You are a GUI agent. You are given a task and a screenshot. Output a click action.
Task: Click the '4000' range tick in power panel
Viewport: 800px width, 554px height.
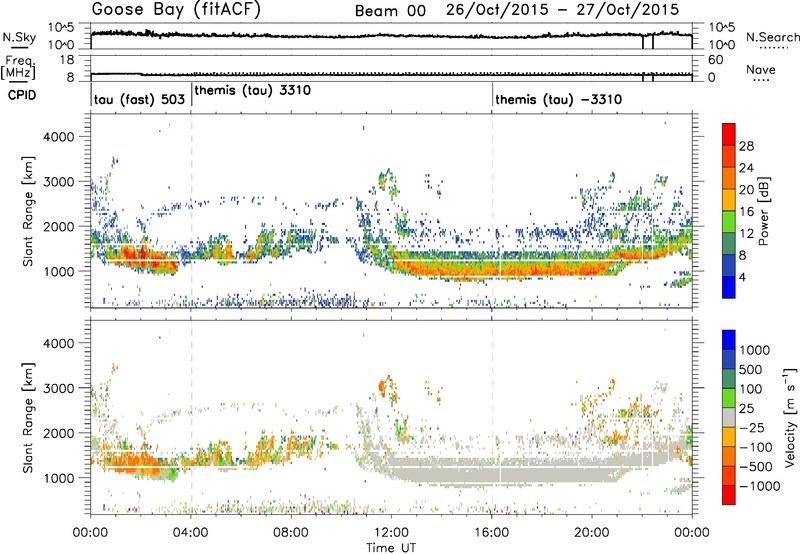(x=58, y=137)
